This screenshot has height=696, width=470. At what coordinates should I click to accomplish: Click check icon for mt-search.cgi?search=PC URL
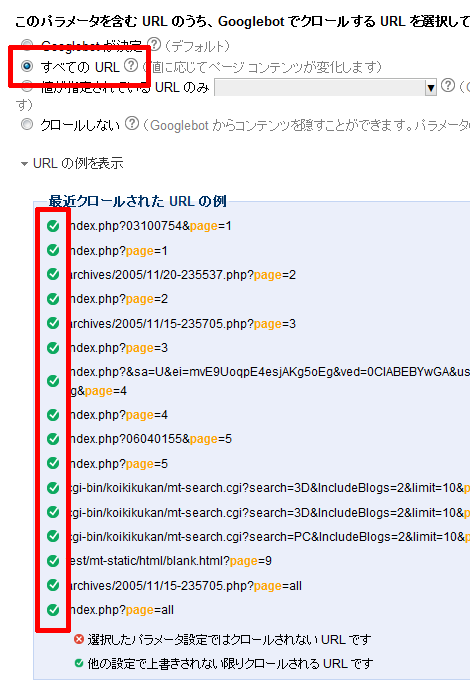pos(53,536)
